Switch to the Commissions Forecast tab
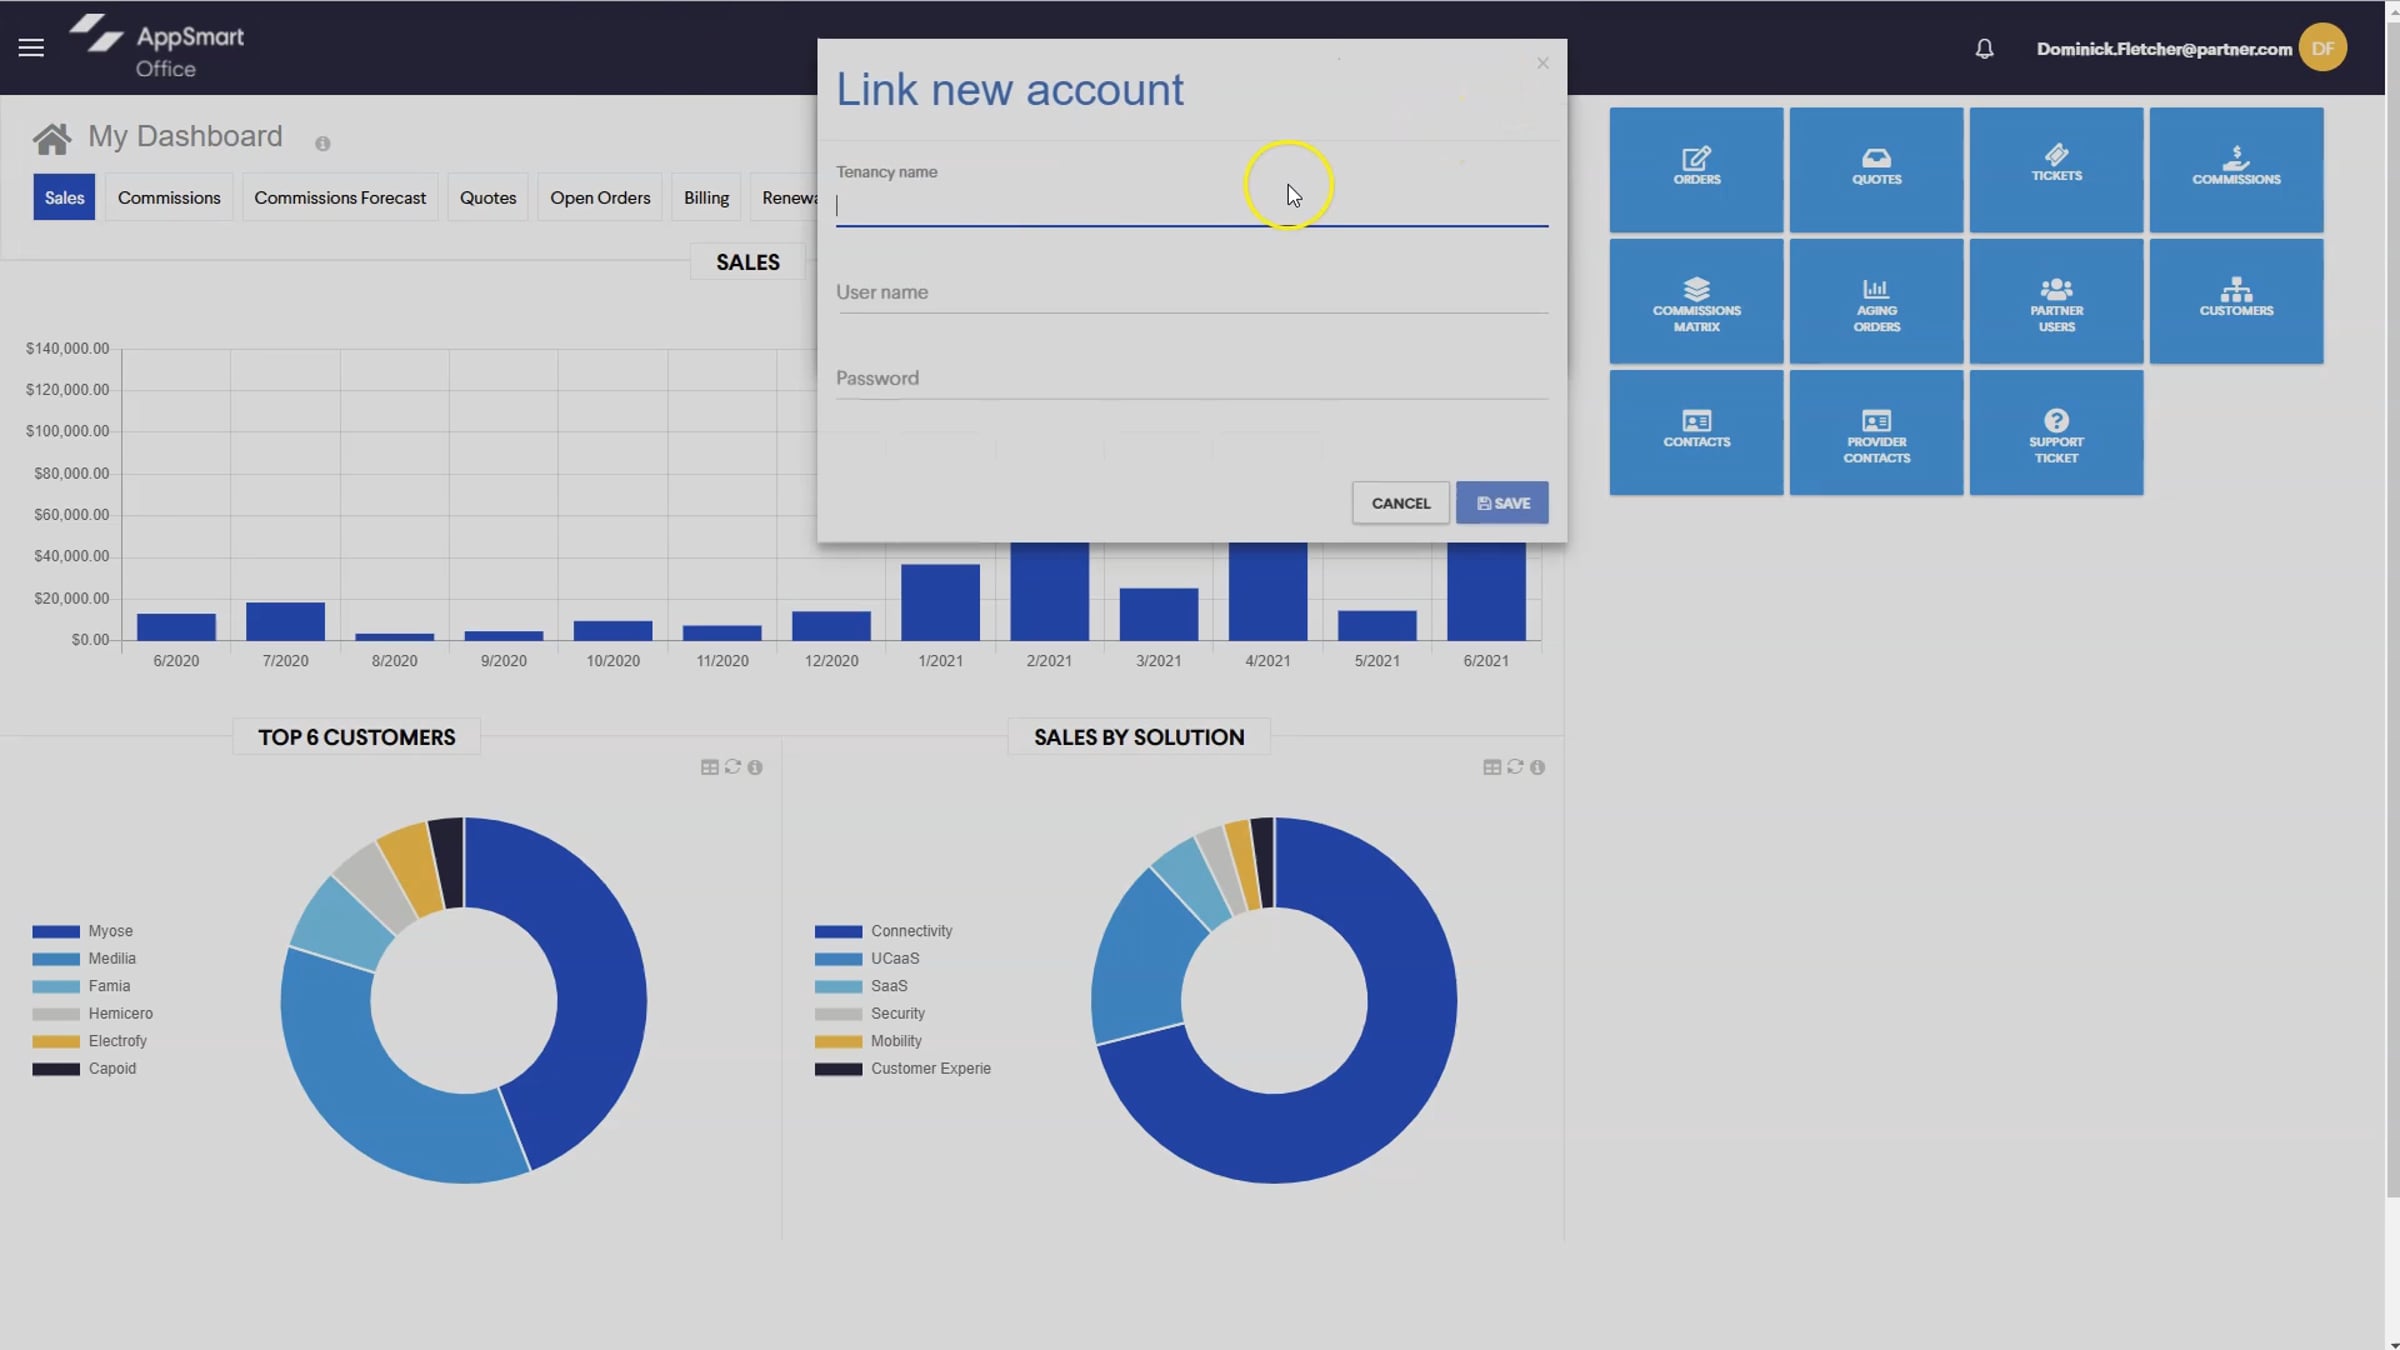 [339, 197]
